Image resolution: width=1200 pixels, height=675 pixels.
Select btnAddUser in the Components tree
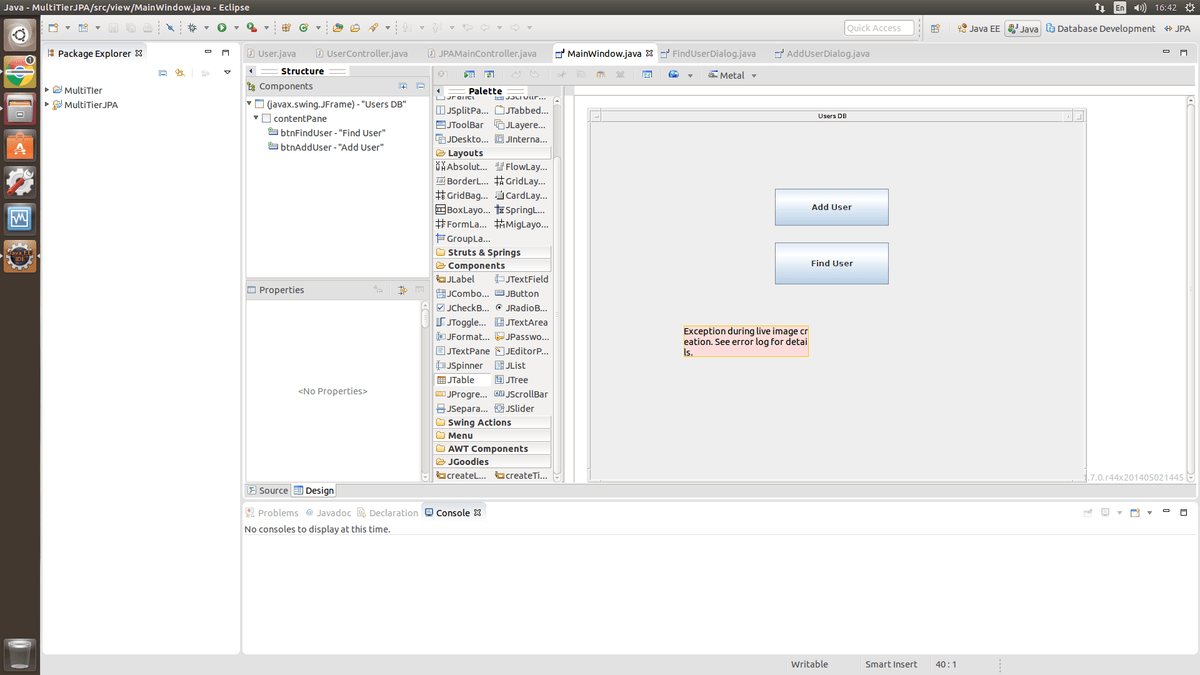click(x=324, y=147)
